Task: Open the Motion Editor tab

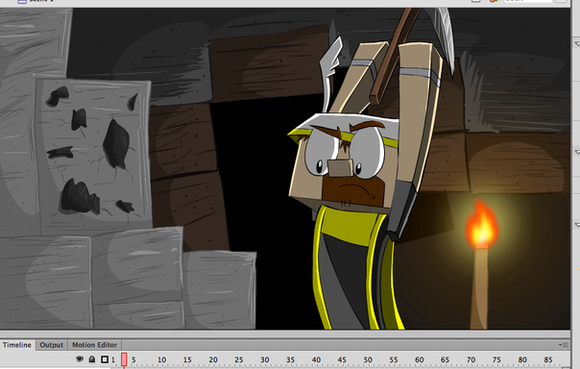Action: click(x=94, y=345)
